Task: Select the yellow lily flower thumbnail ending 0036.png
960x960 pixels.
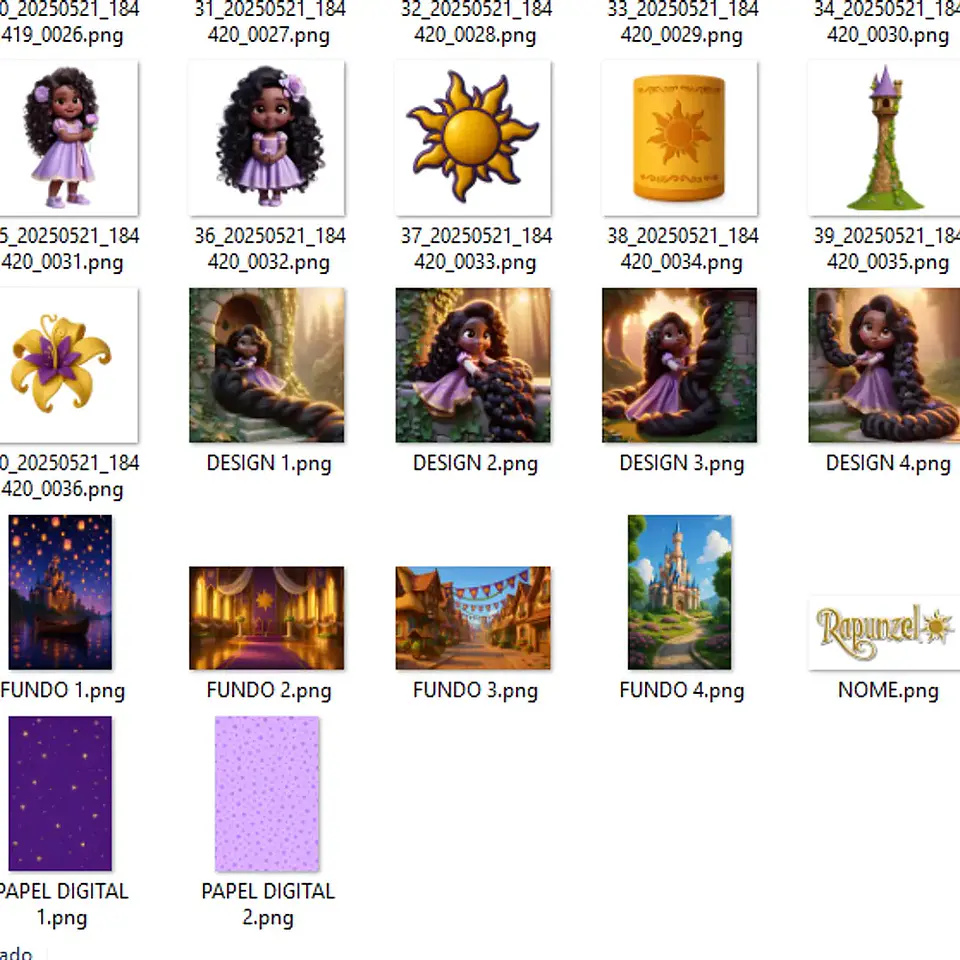Action: tap(69, 365)
